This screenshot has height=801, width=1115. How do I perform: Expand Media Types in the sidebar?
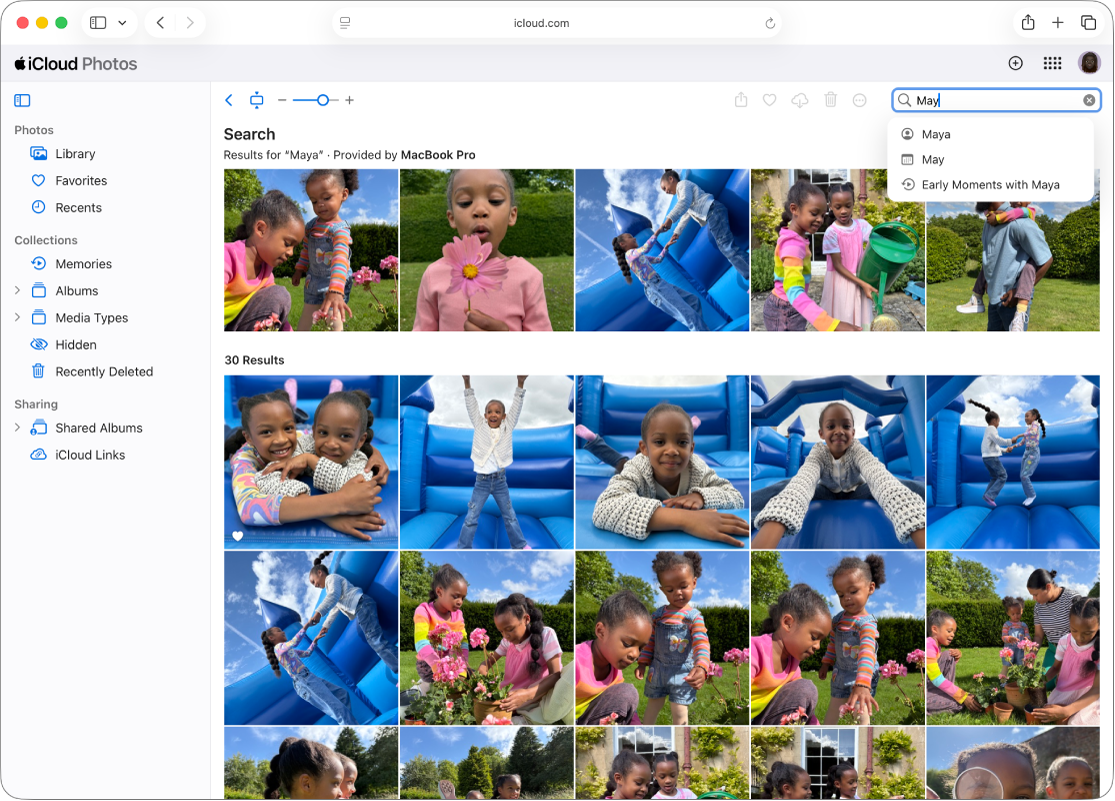(x=18, y=317)
